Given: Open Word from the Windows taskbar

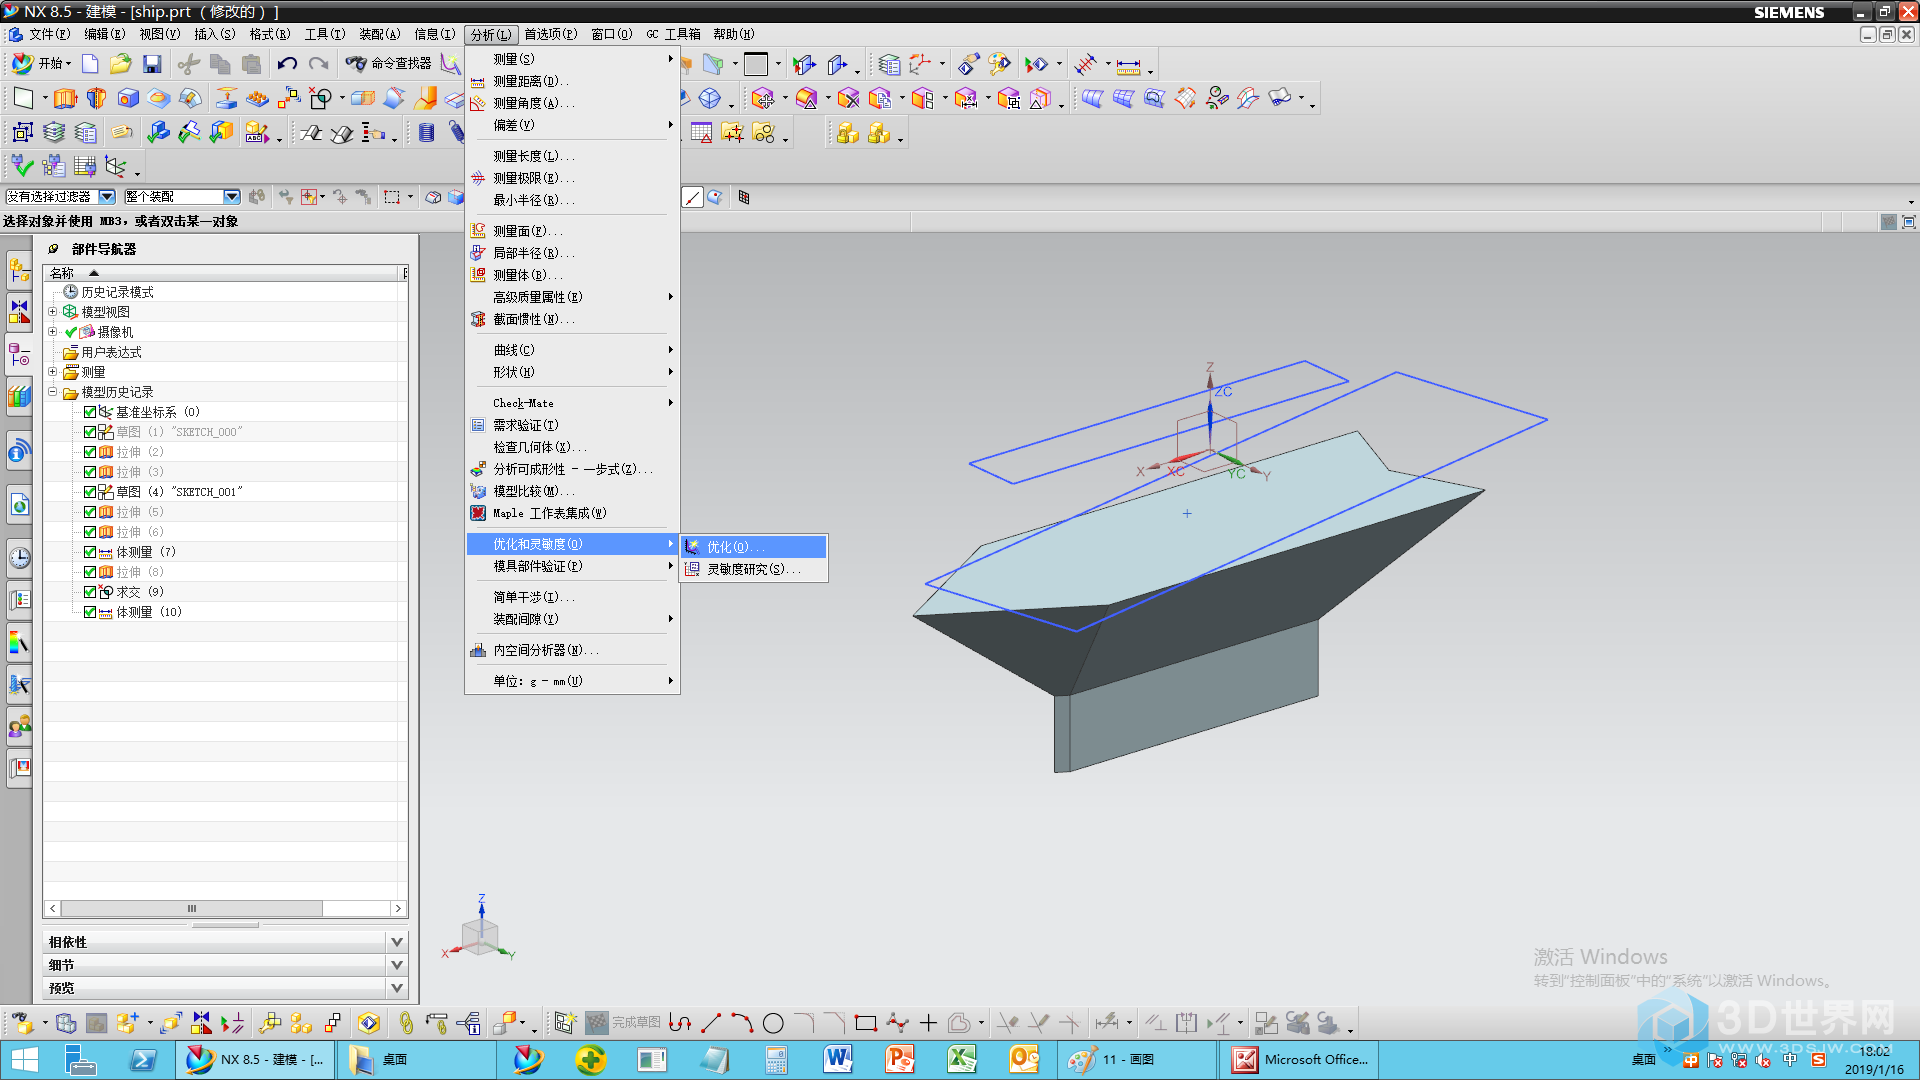Looking at the screenshot, I should tap(838, 1059).
